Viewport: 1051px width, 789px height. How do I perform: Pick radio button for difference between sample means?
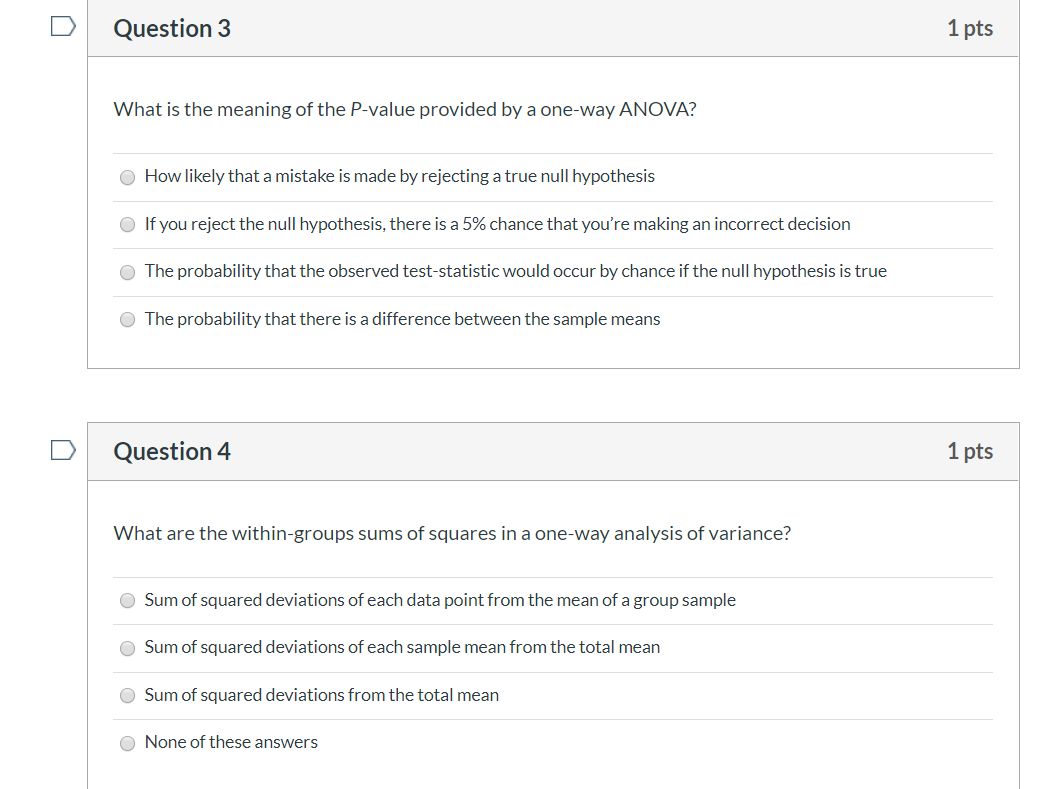click(x=127, y=320)
